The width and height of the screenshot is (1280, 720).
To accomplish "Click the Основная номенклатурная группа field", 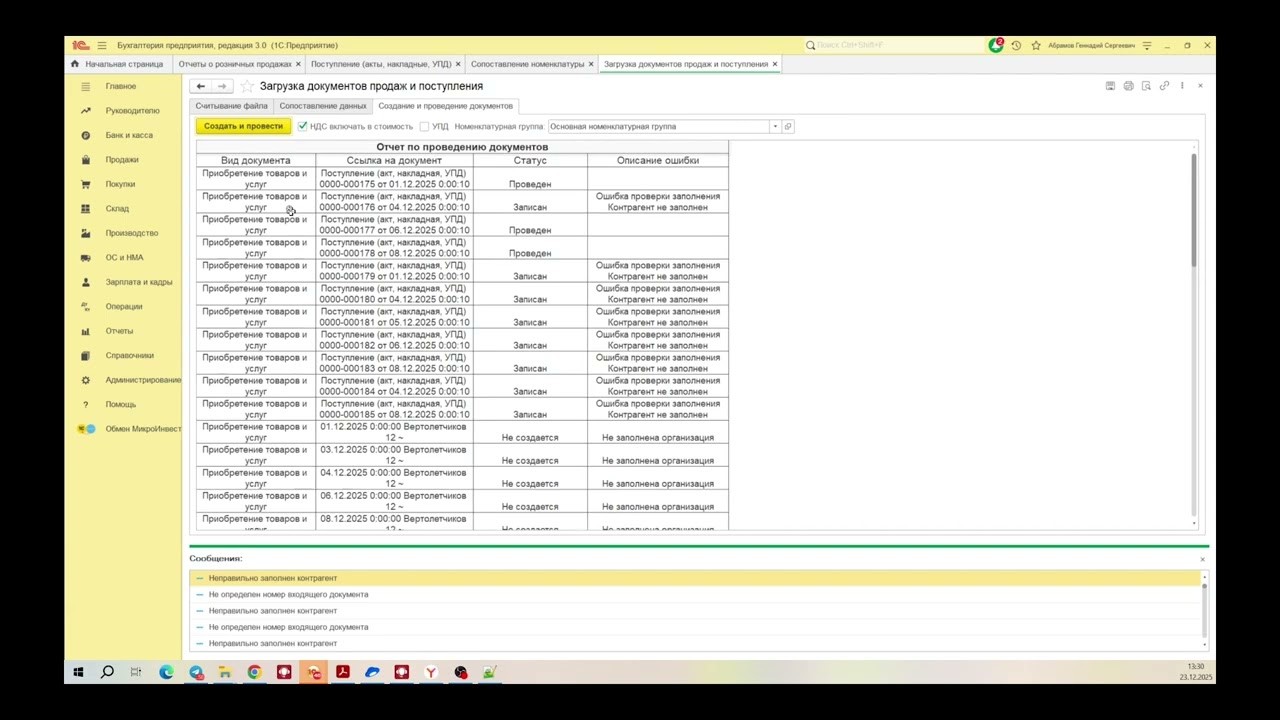I will coord(658,126).
